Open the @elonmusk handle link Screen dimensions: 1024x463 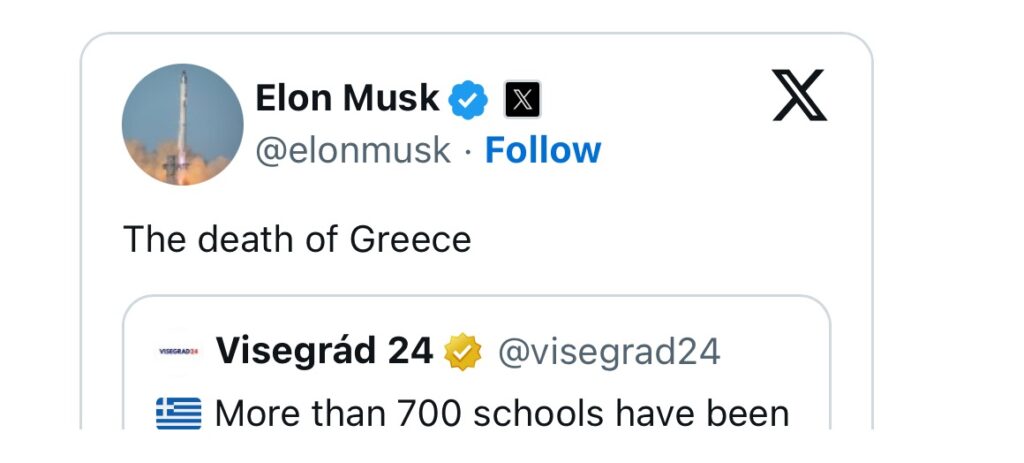[353, 151]
